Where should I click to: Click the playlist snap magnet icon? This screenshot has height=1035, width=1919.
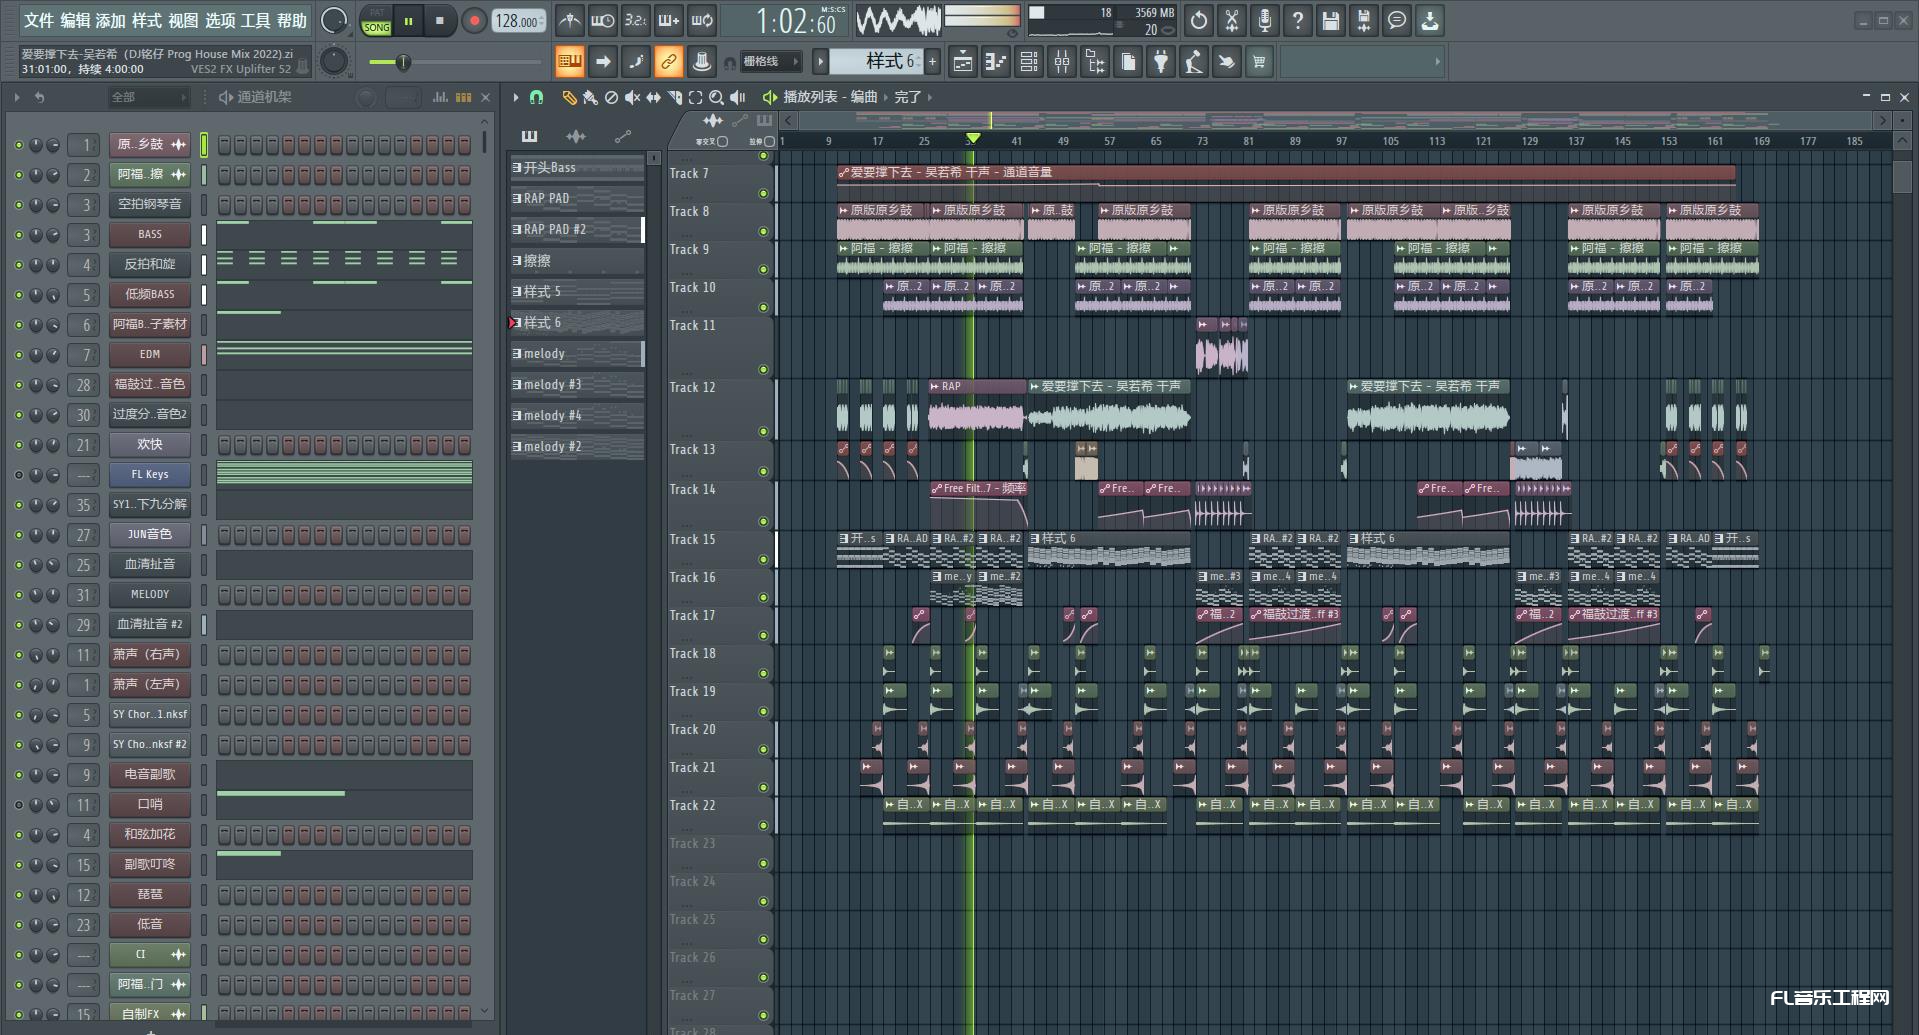pos(537,97)
